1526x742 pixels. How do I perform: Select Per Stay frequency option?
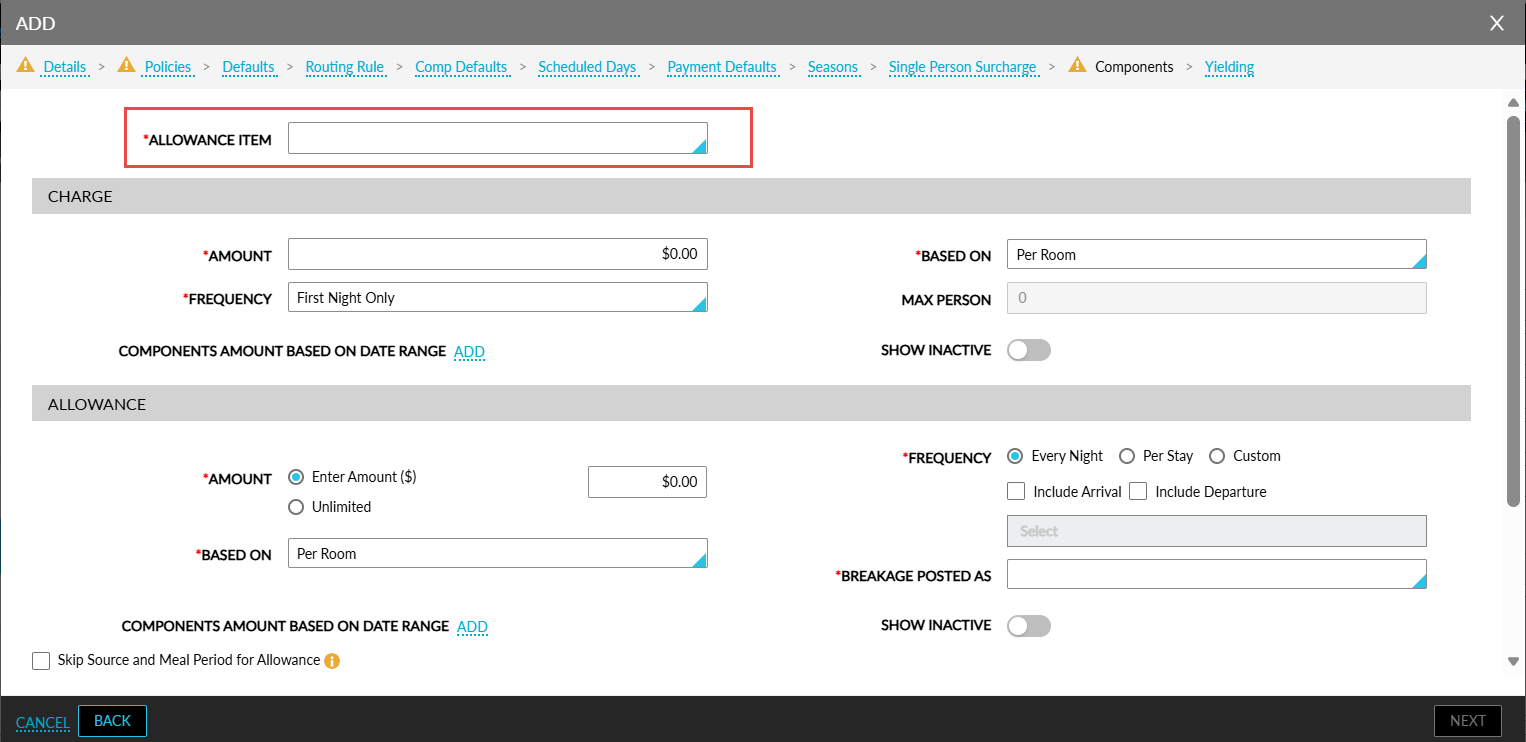[1126, 456]
